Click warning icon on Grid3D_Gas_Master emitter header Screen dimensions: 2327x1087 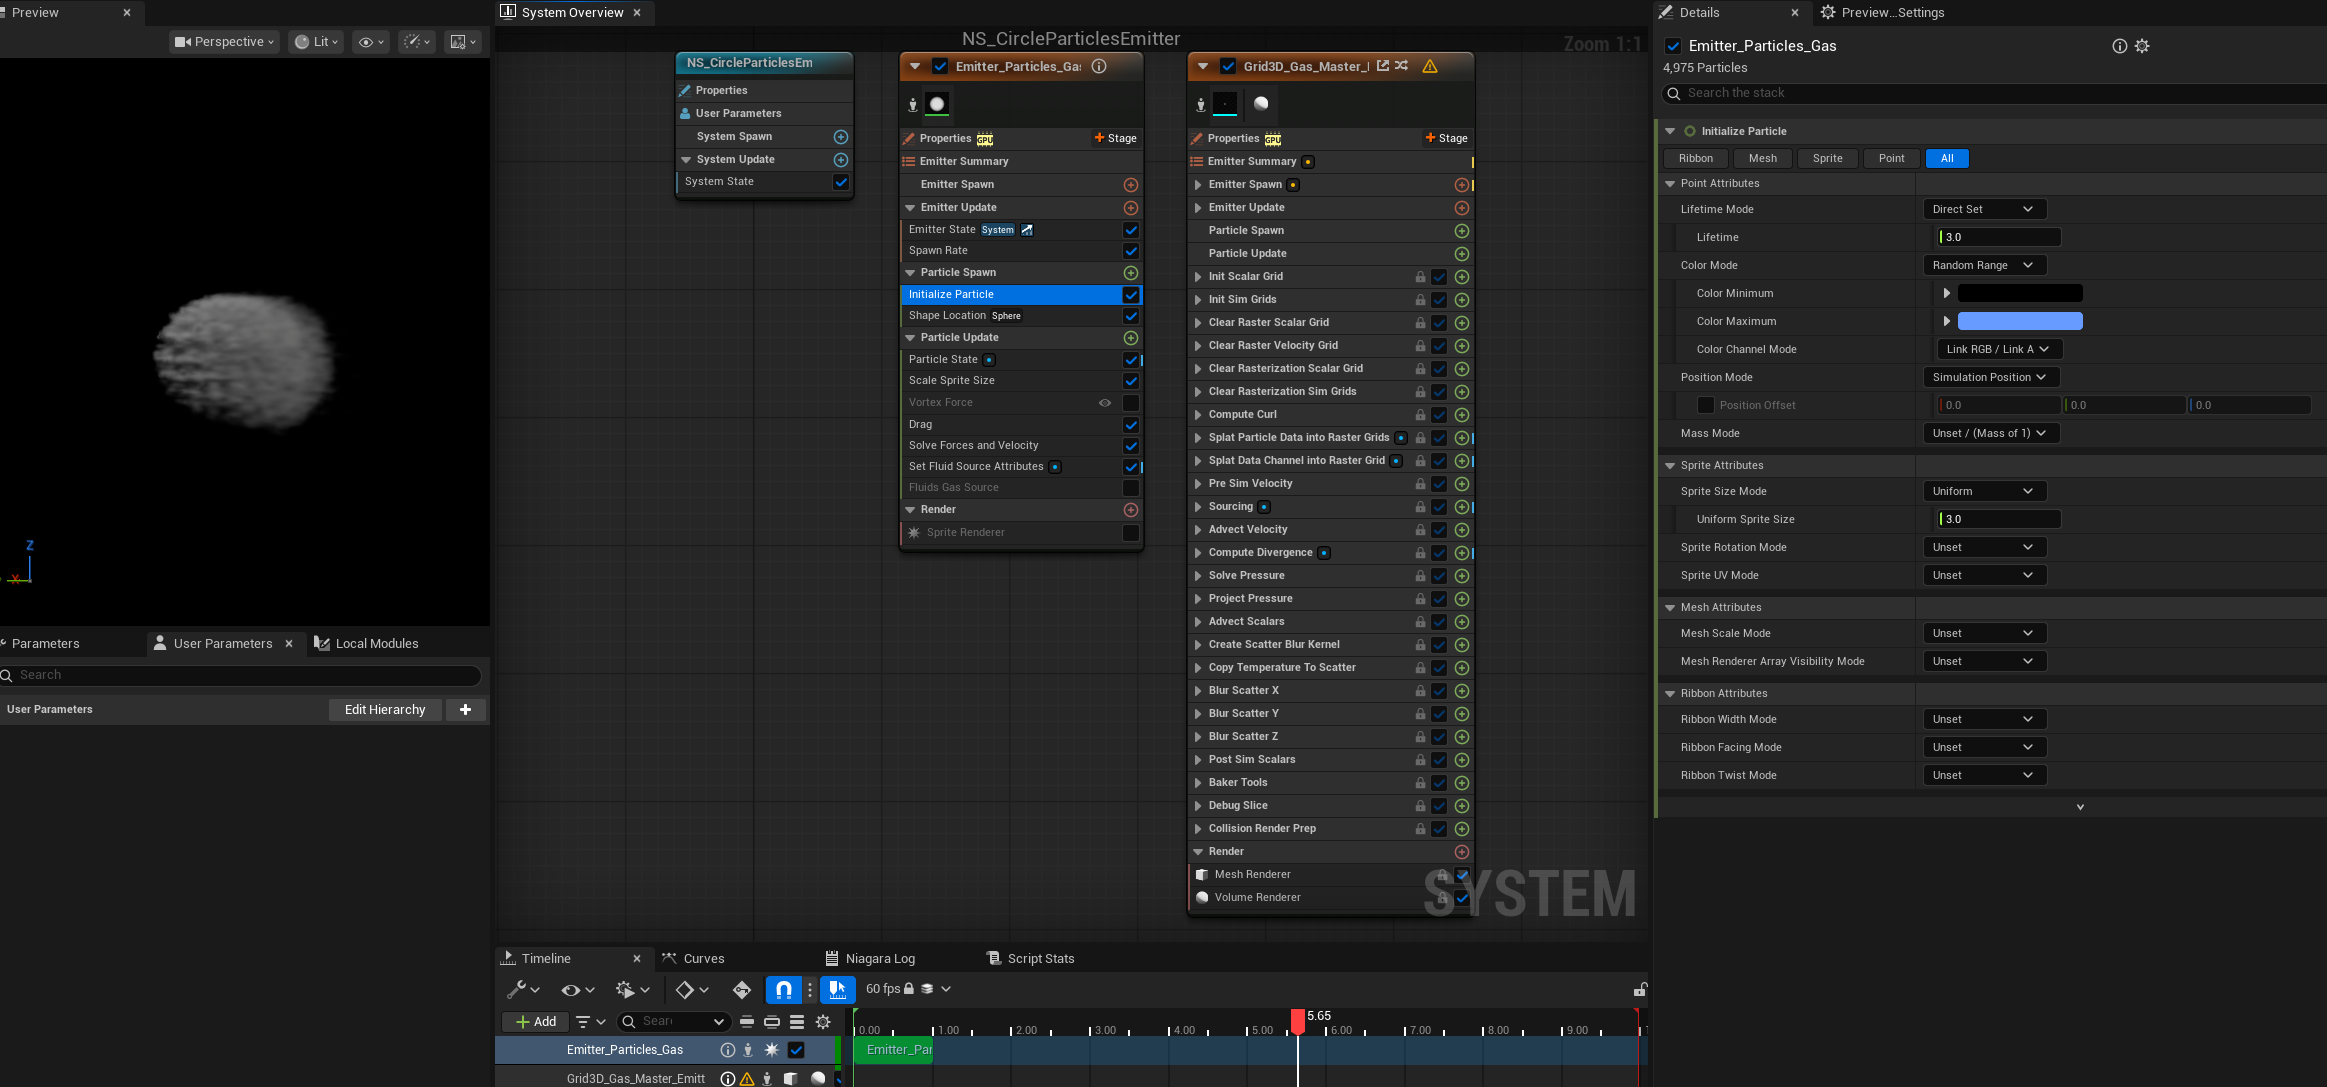pyautogui.click(x=1430, y=66)
